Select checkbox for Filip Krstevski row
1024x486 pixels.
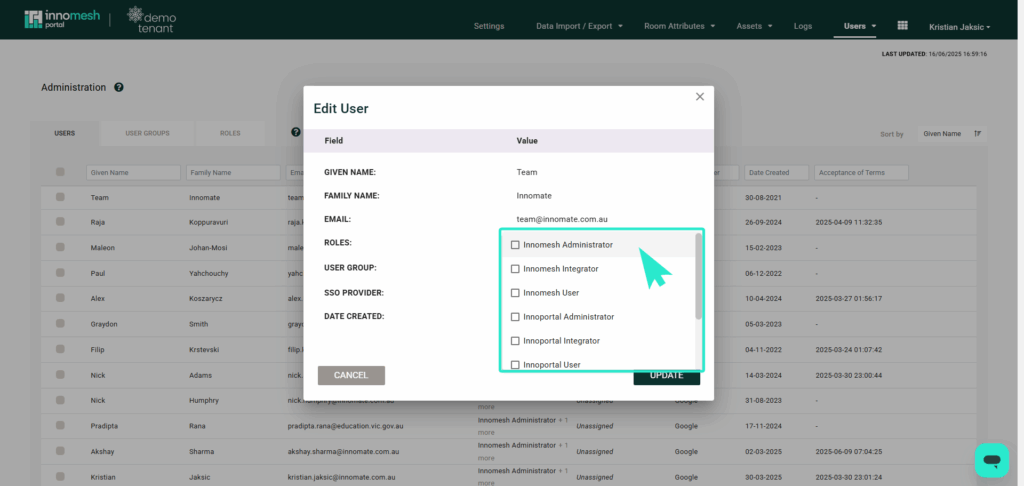tap(60, 349)
